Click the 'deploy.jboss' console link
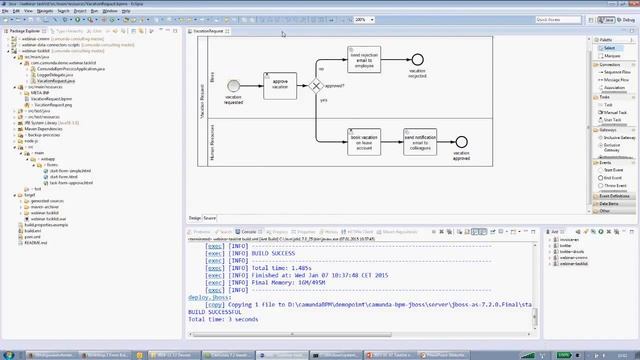This screenshot has width=640, height=360. click(209, 297)
